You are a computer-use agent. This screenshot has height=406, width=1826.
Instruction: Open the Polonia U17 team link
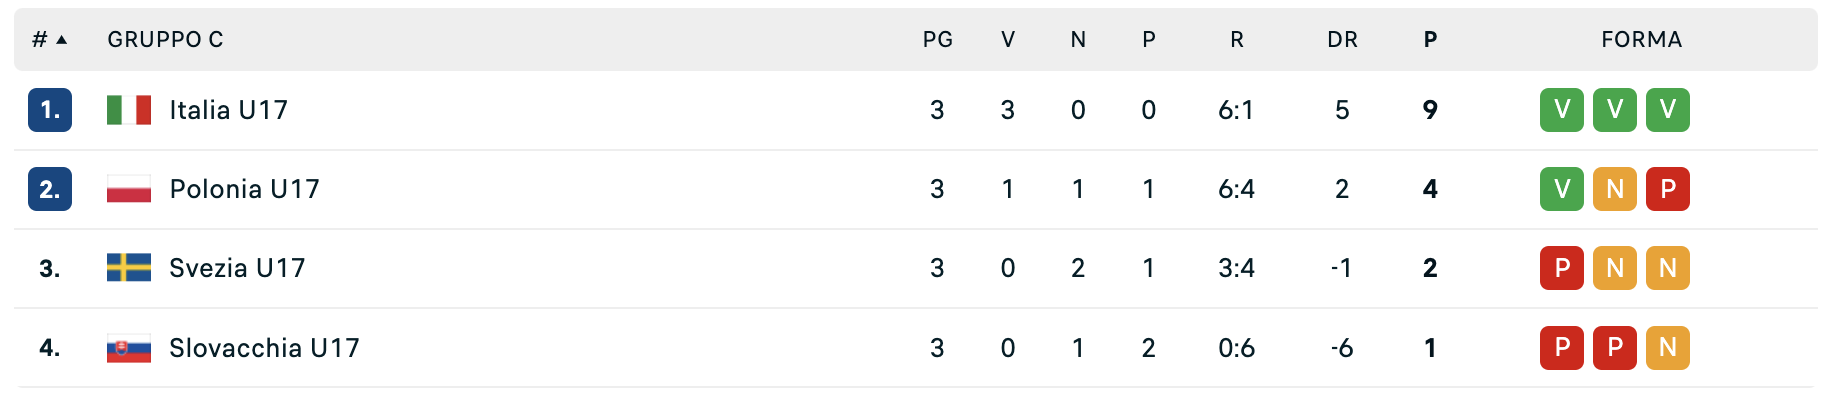pyautogui.click(x=244, y=189)
